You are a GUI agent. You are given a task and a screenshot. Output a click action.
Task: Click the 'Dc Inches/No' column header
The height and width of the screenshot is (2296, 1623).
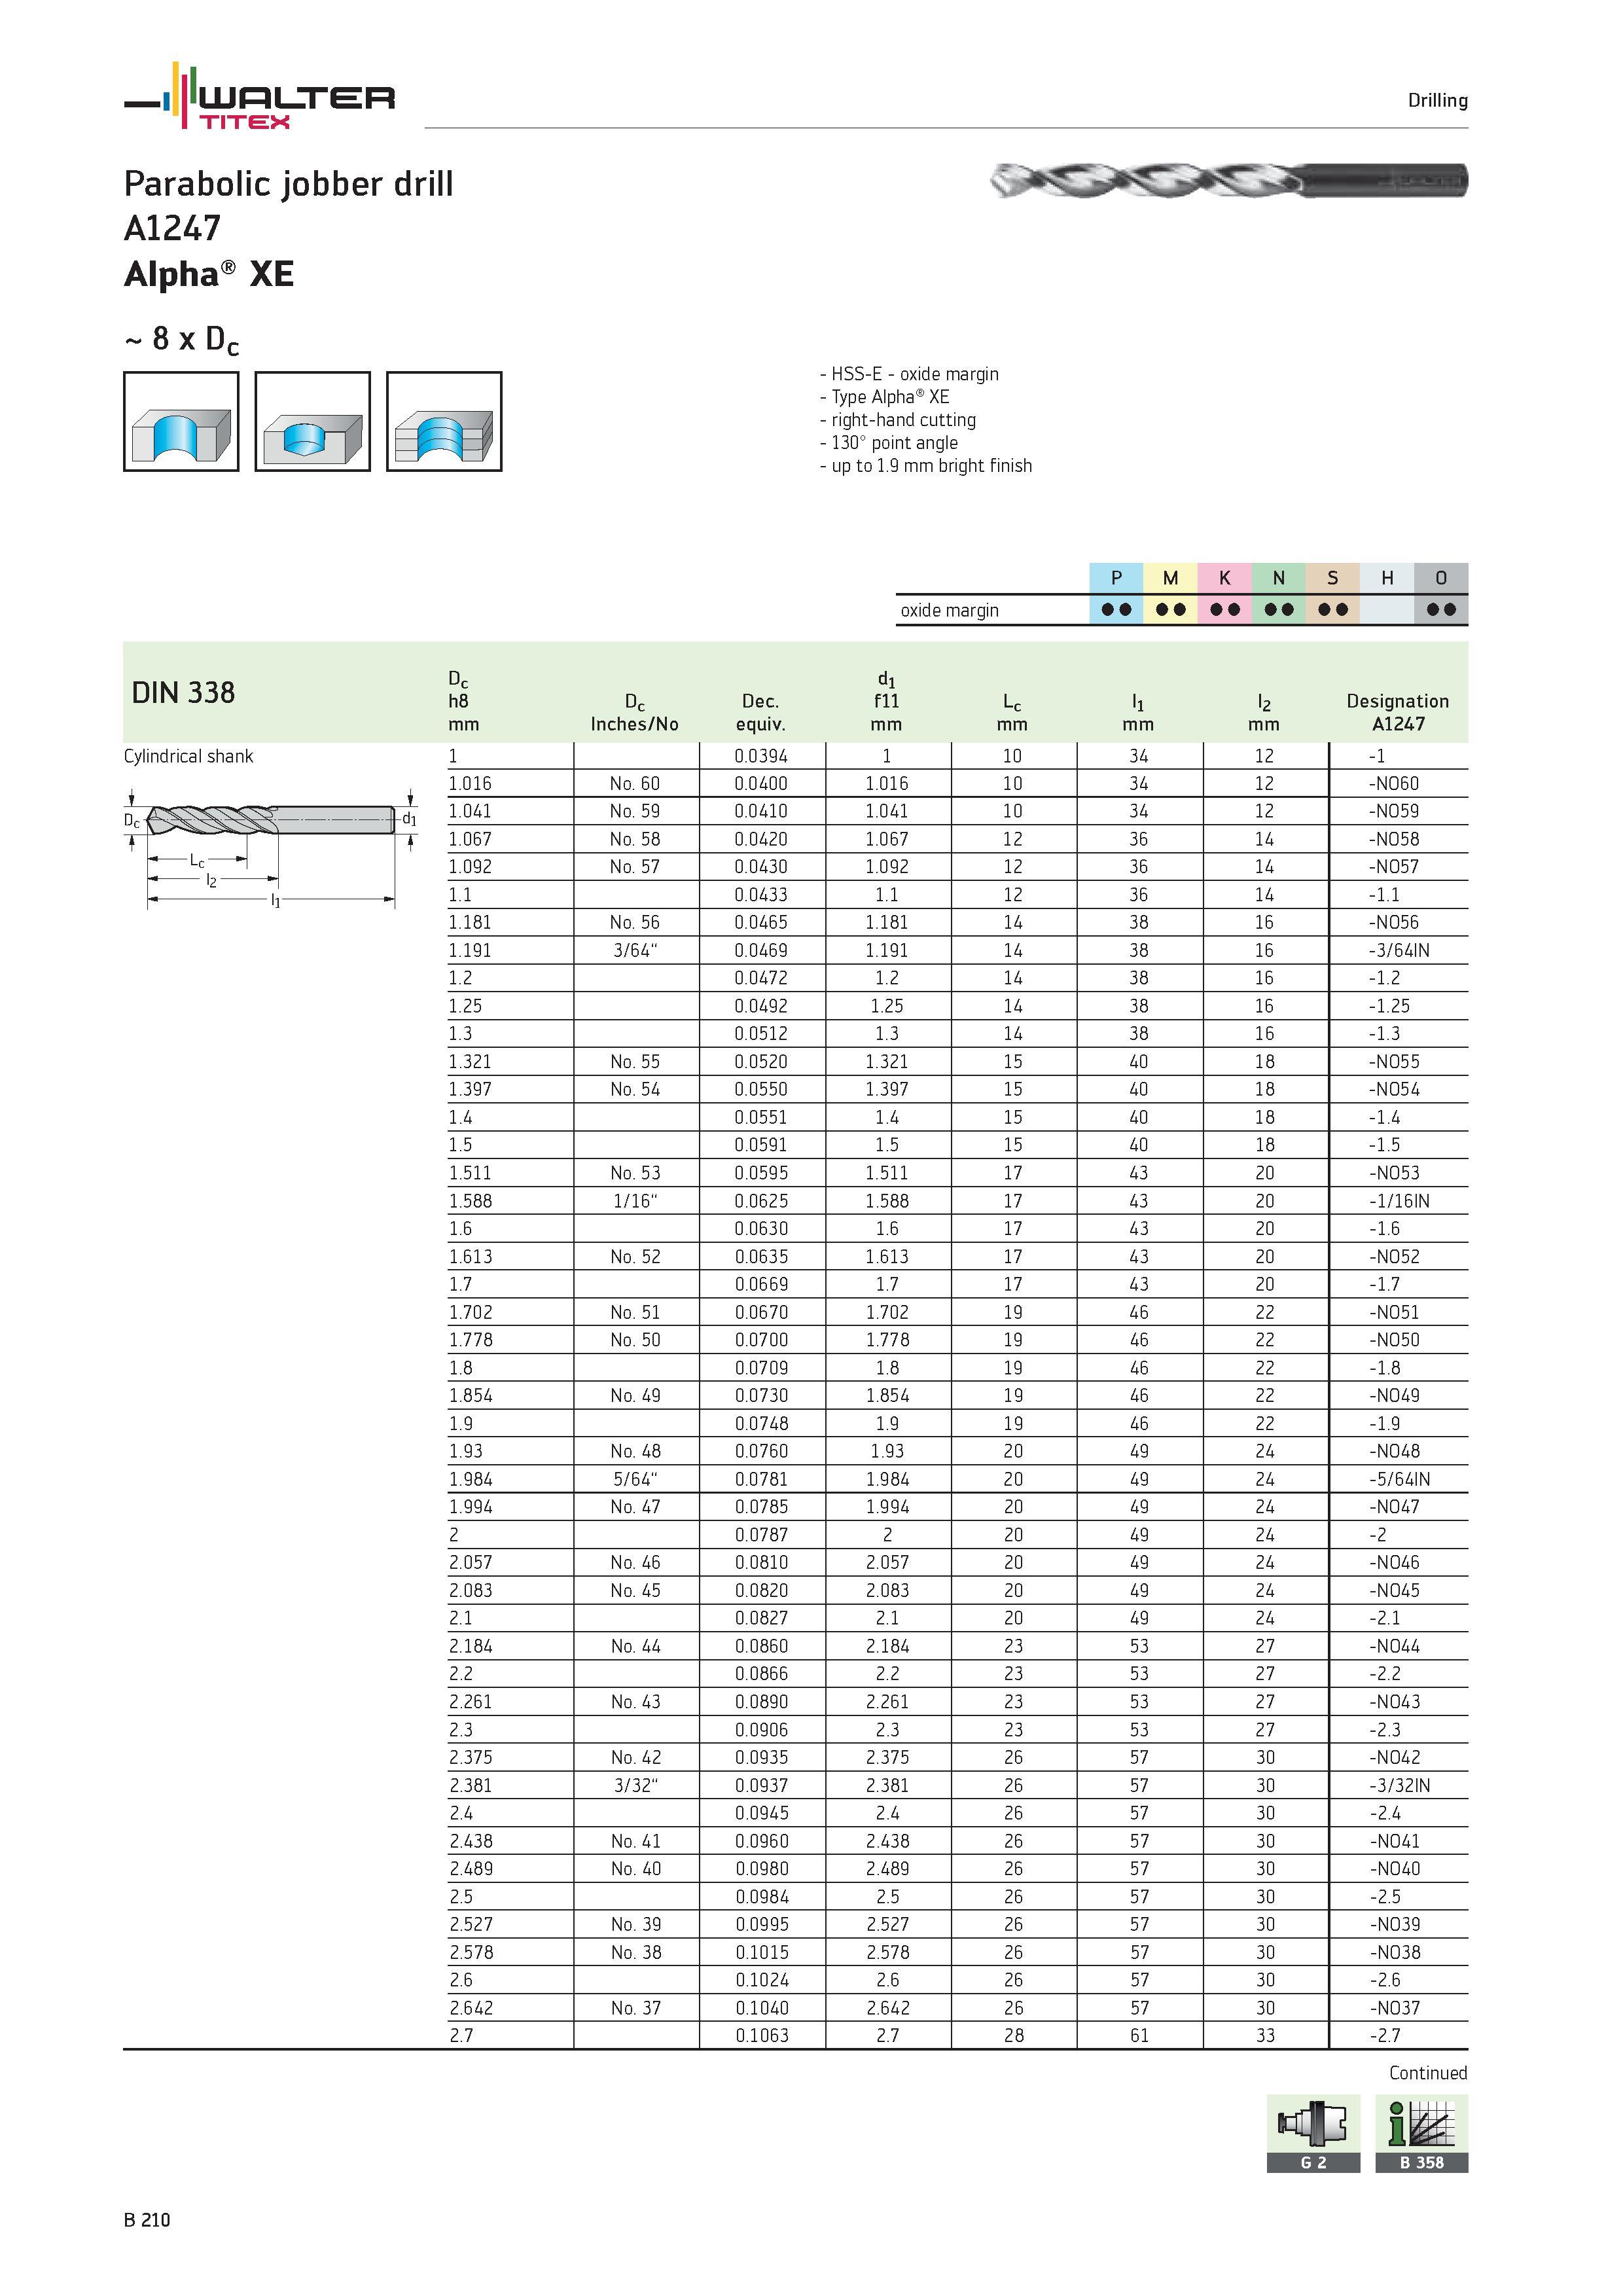[x=634, y=712]
